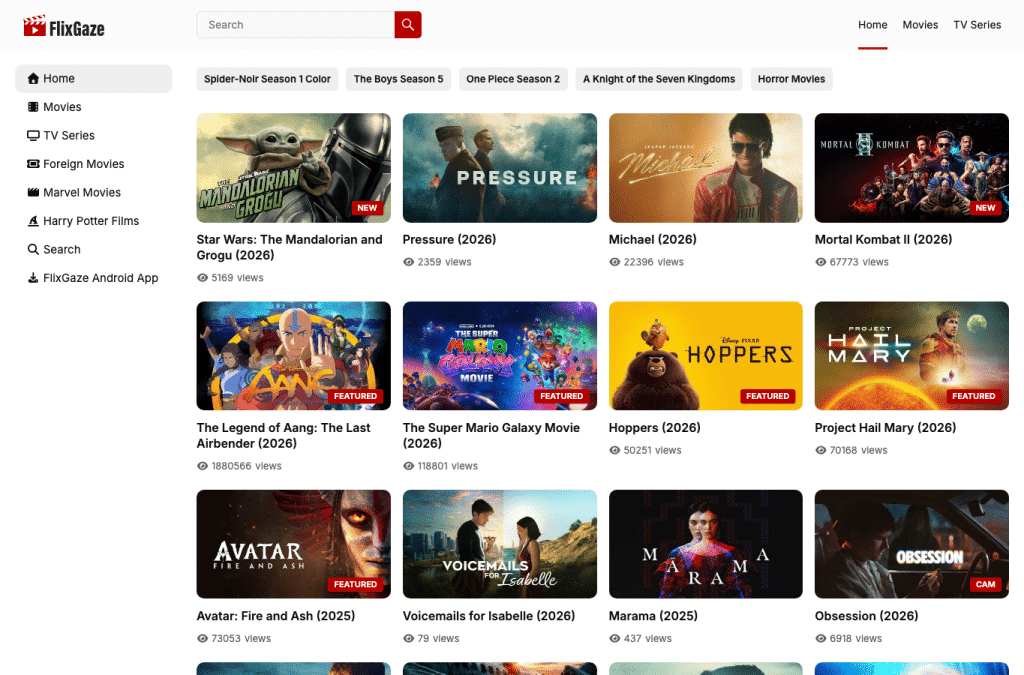Click the Harry Potter Films wizard icon
Viewport: 1024px width, 675px height.
click(x=33, y=221)
